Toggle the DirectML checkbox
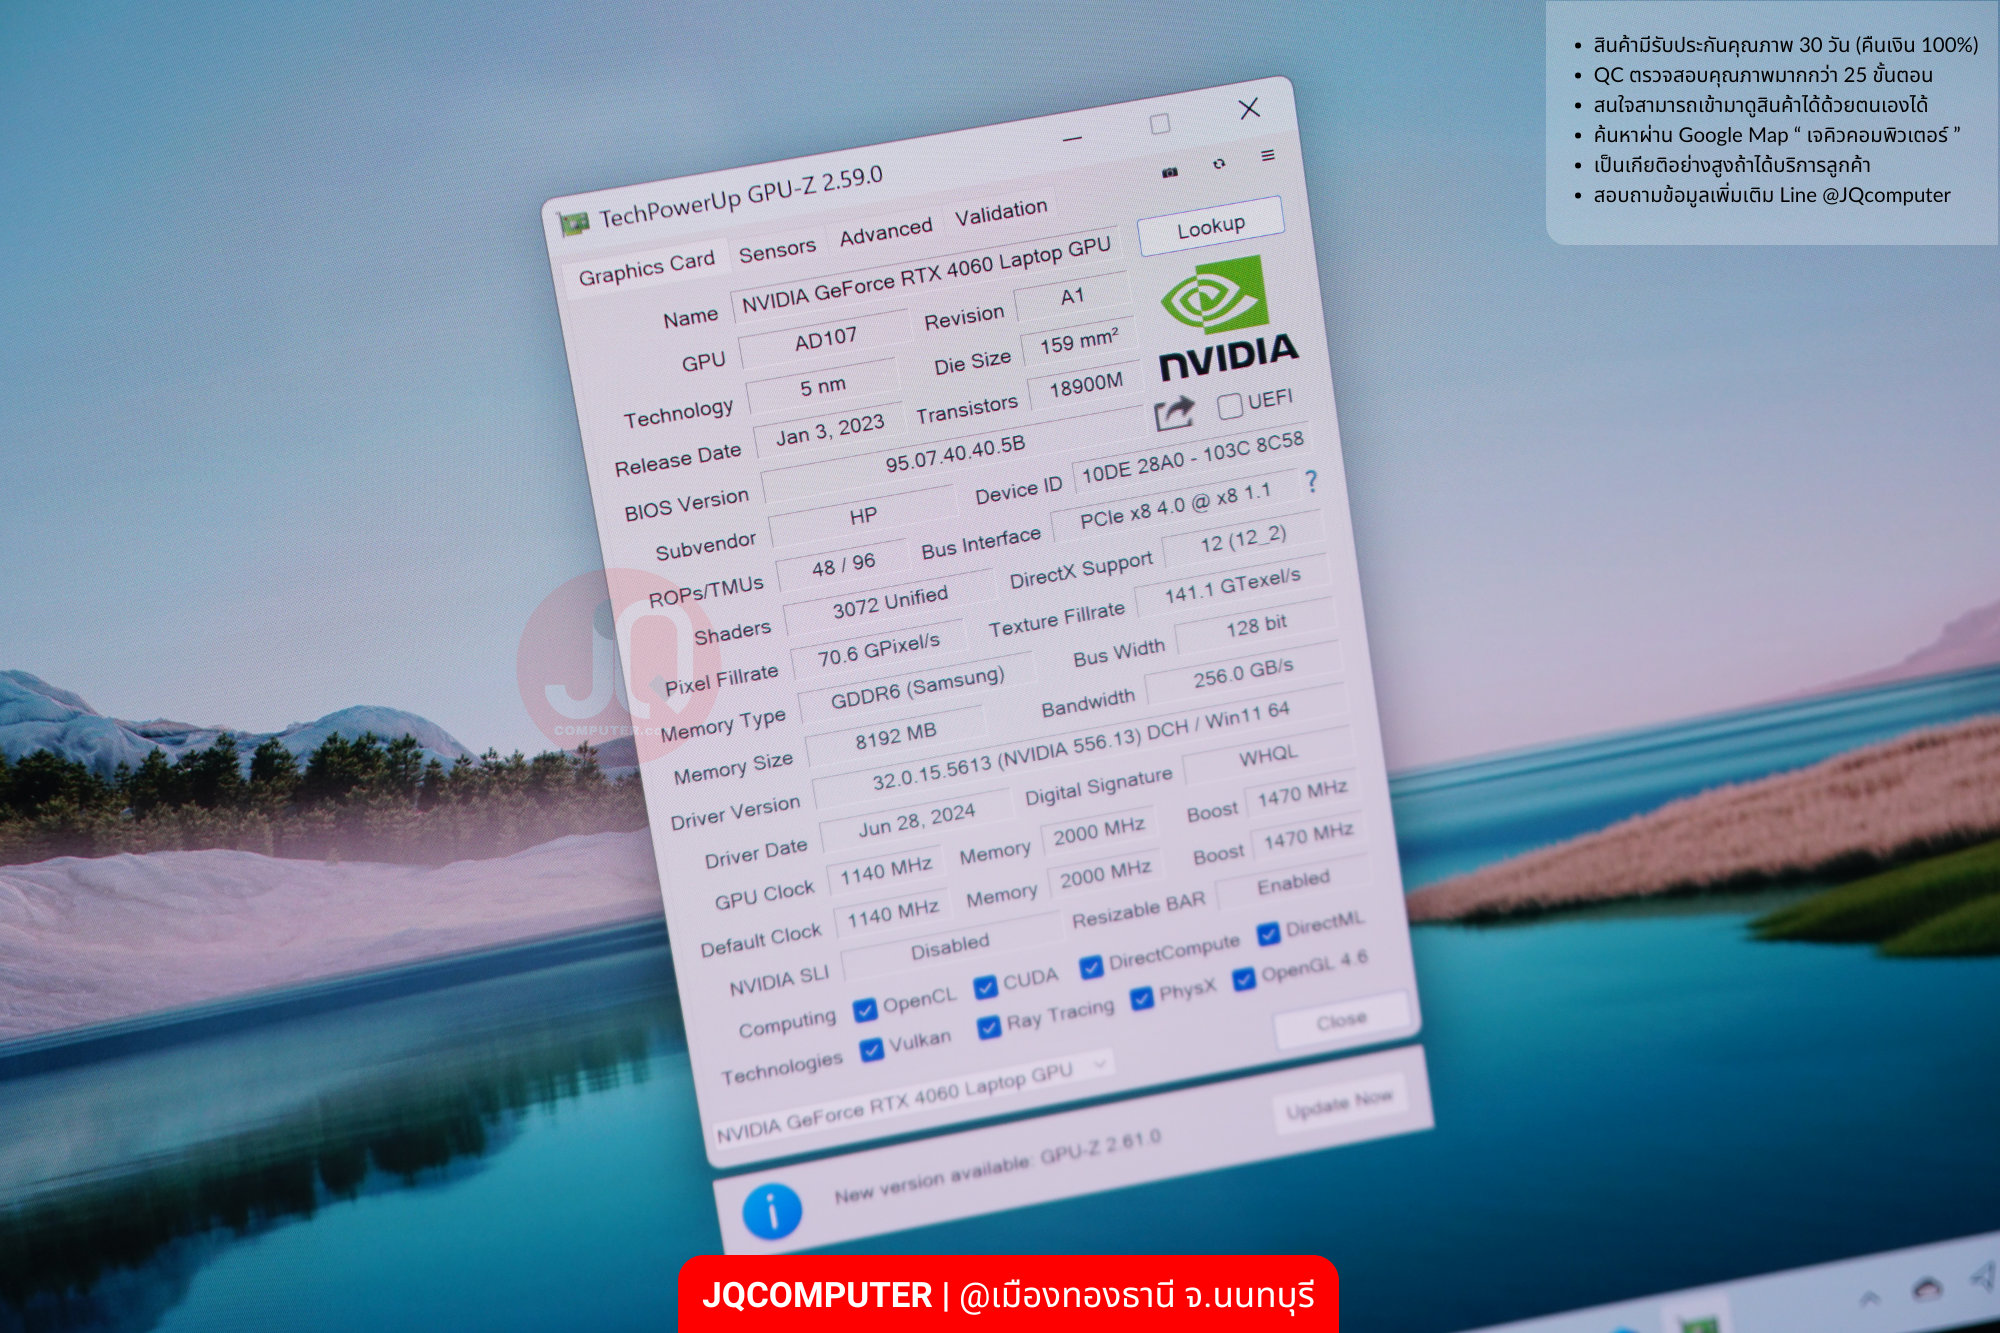The height and width of the screenshot is (1333, 2000). pyautogui.click(x=1268, y=933)
